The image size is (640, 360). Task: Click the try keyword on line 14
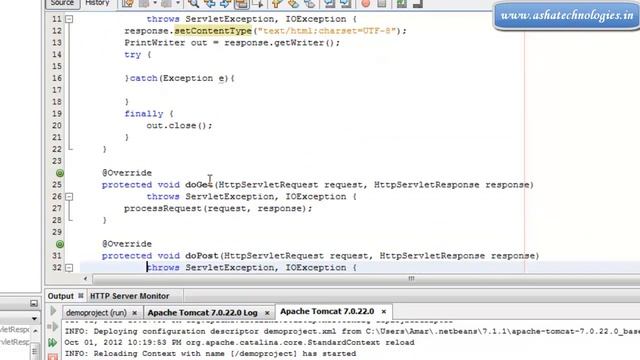coord(133,55)
